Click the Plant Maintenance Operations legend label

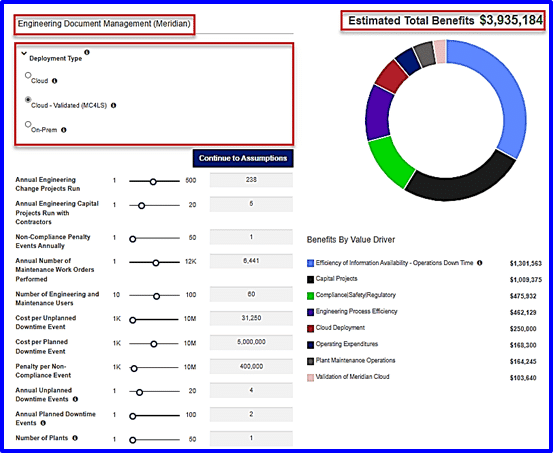click(x=356, y=360)
